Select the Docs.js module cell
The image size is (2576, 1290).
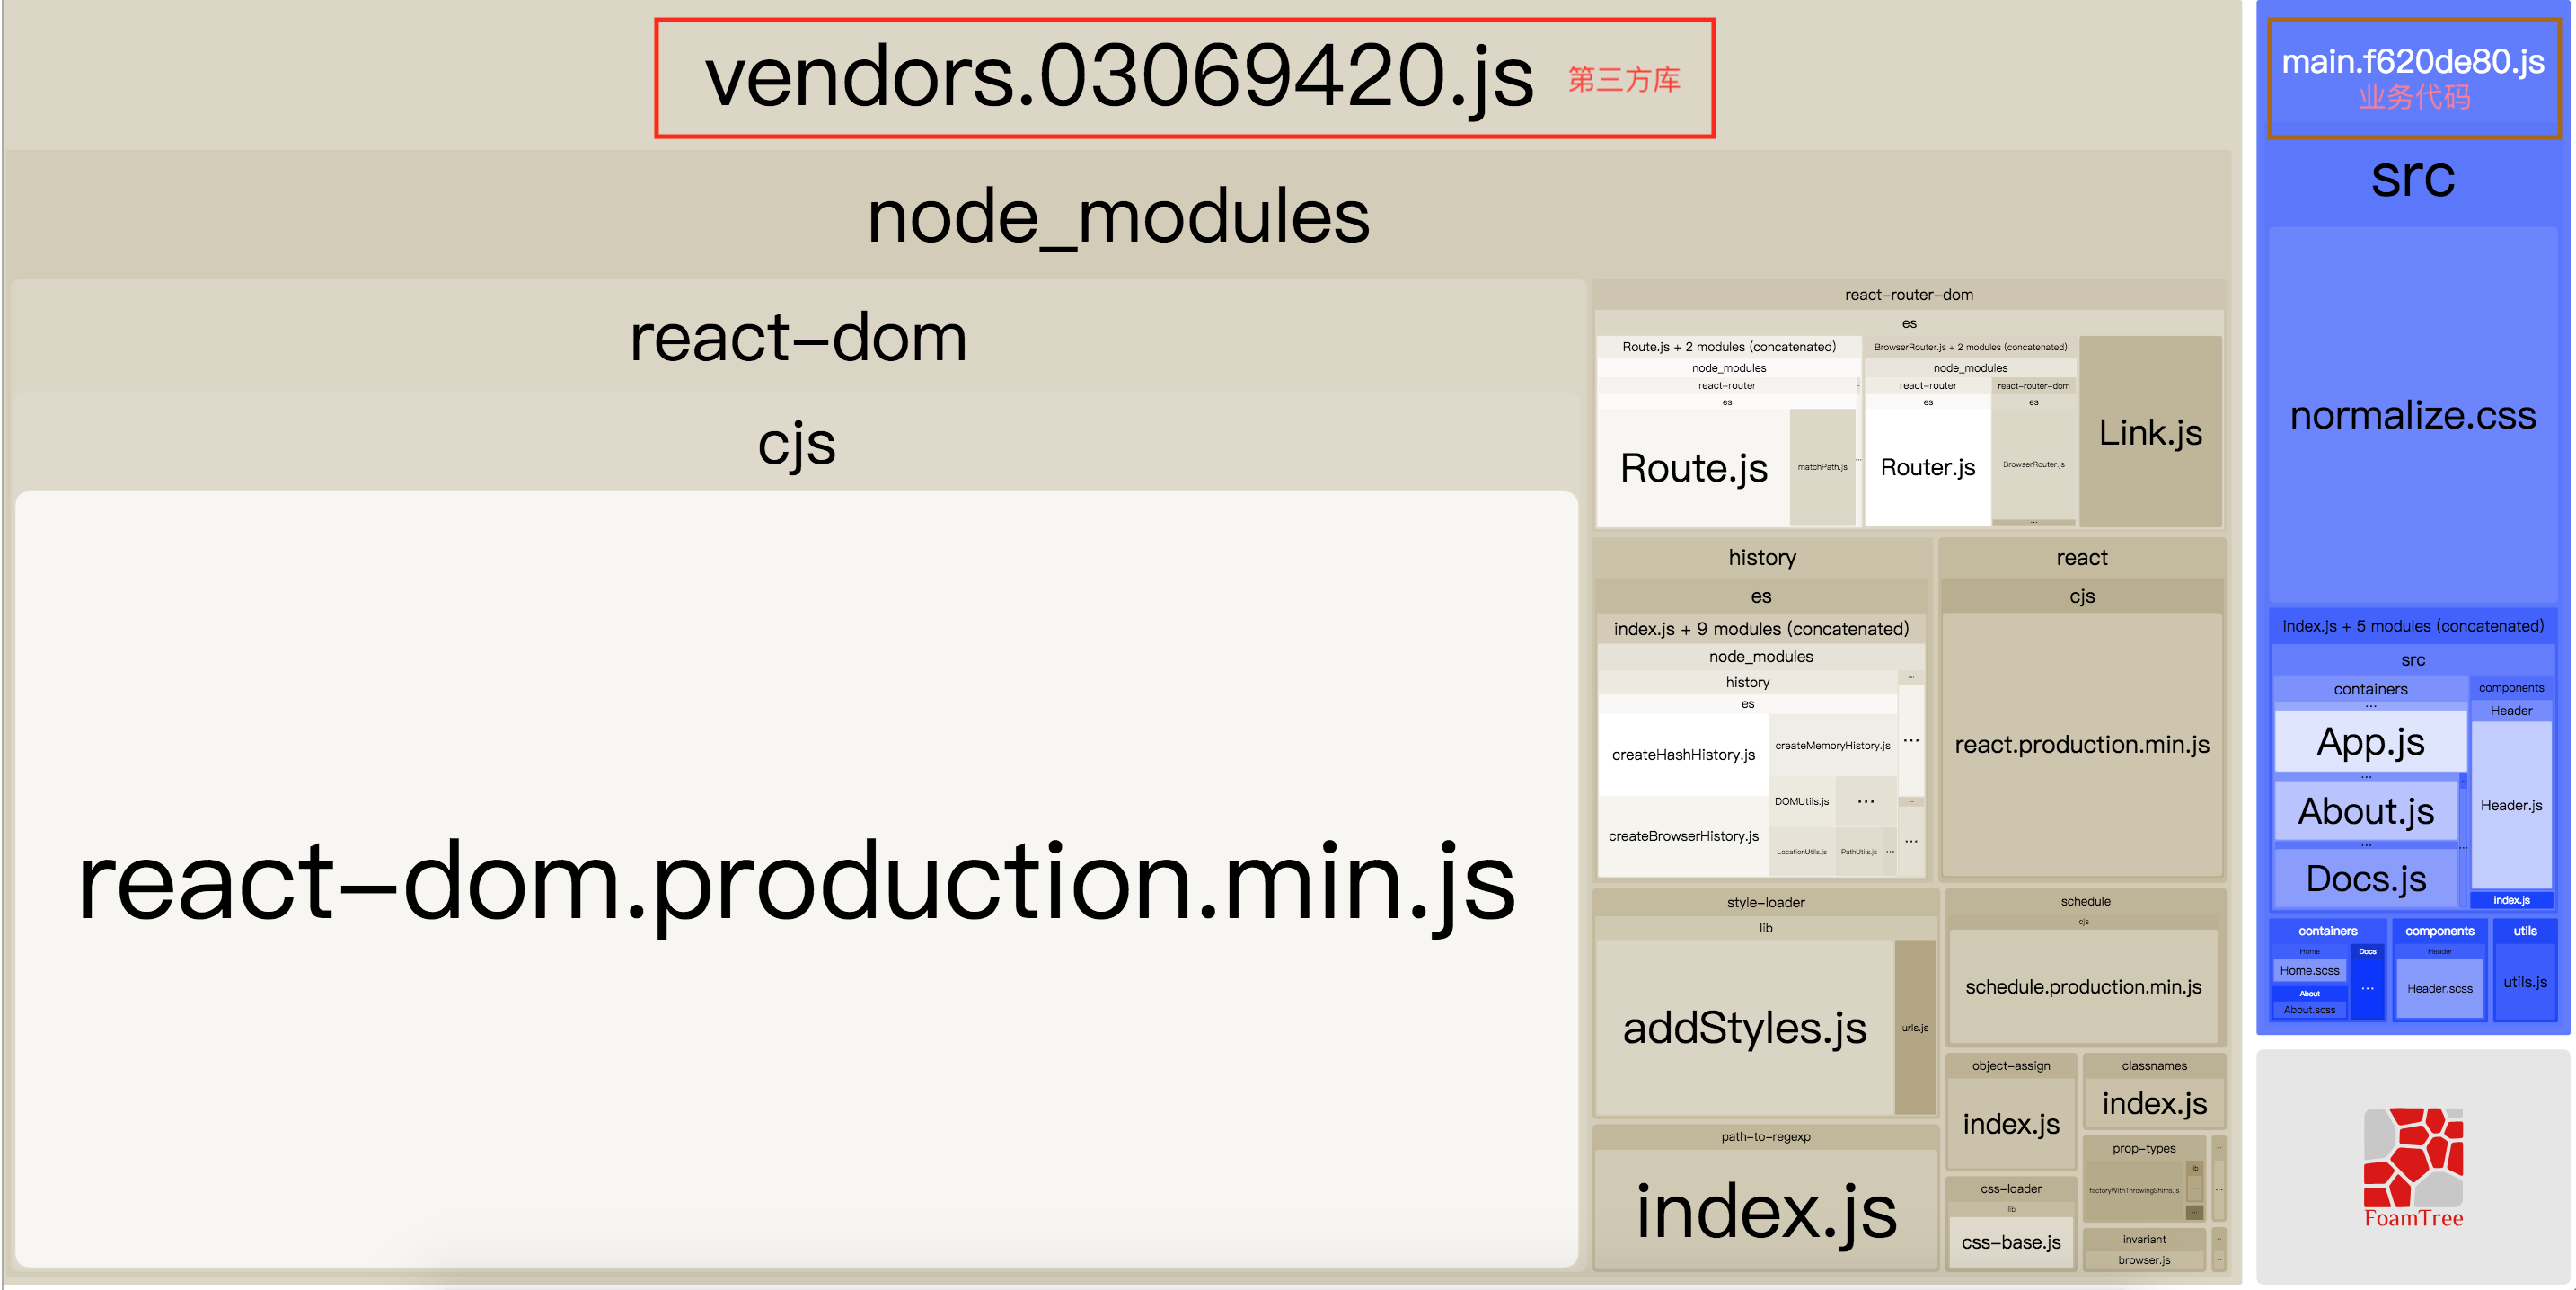(x=2365, y=879)
